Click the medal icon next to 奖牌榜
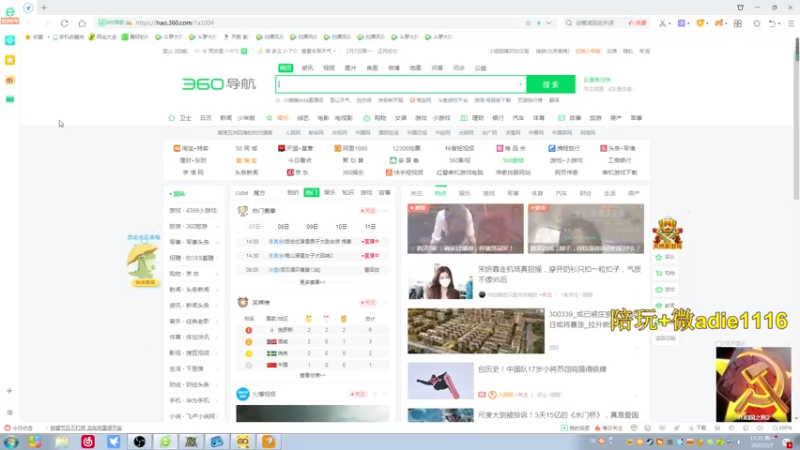The width and height of the screenshot is (800, 450). pyautogui.click(x=243, y=302)
